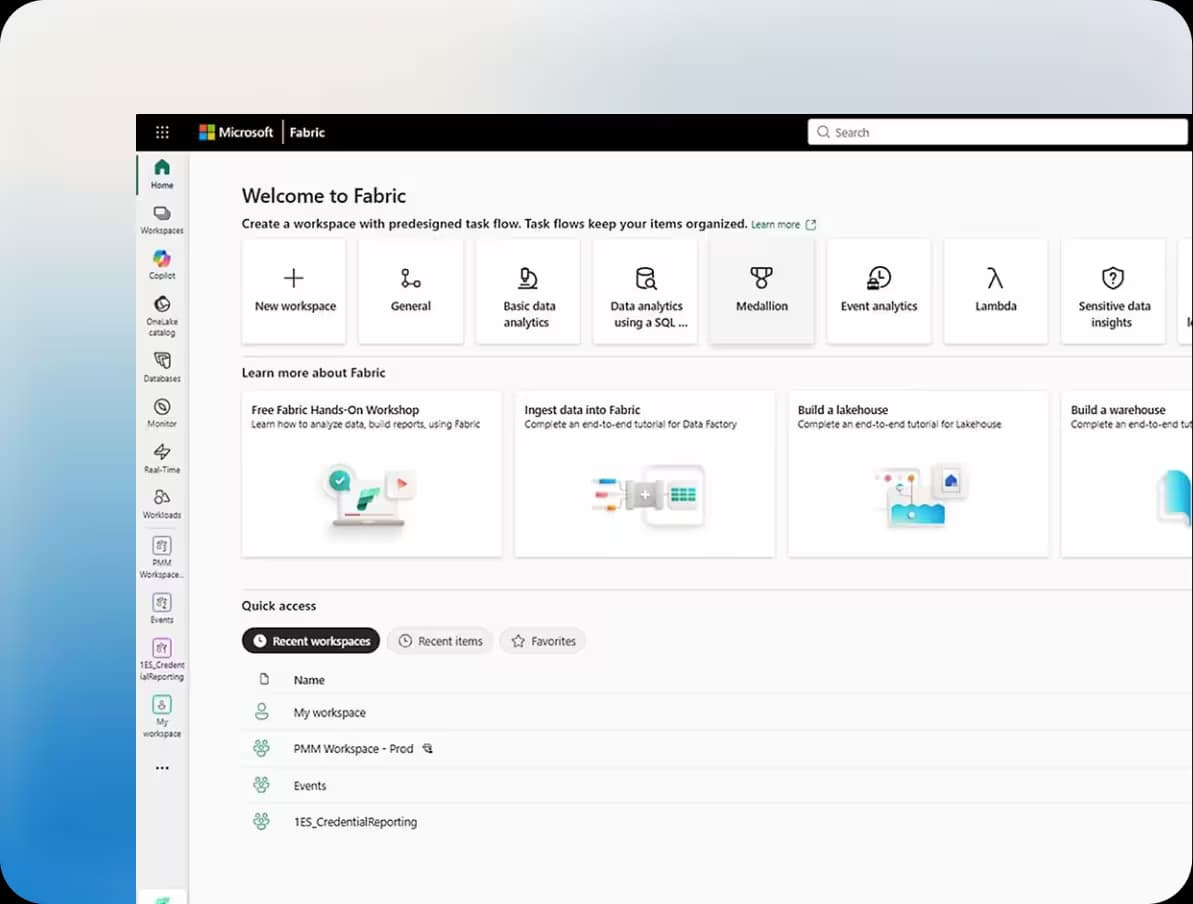Choose the Event analytics task flow
This screenshot has height=904, width=1193.
pos(879,291)
